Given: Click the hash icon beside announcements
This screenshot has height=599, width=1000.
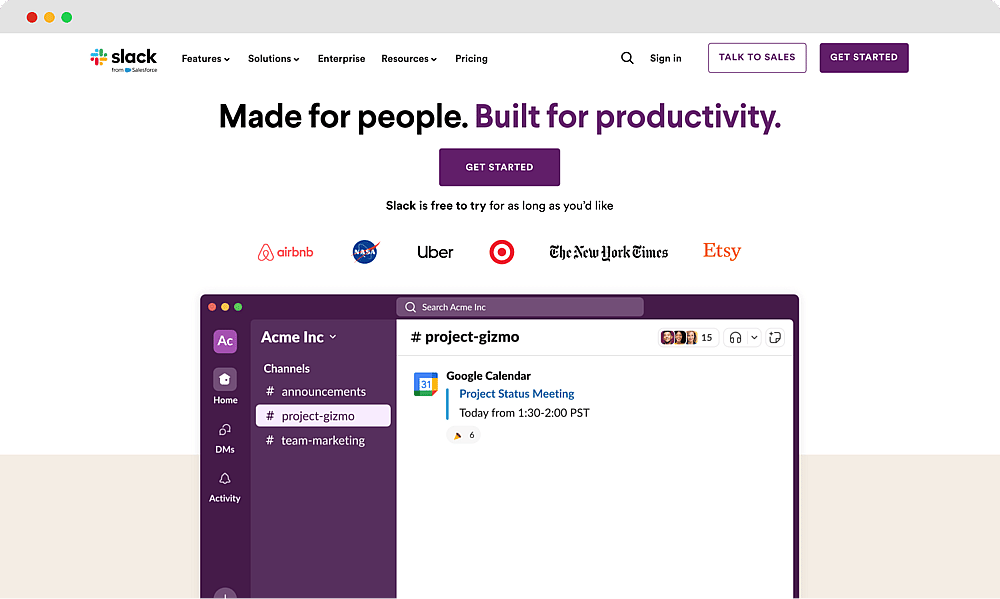Looking at the screenshot, I should click(270, 391).
